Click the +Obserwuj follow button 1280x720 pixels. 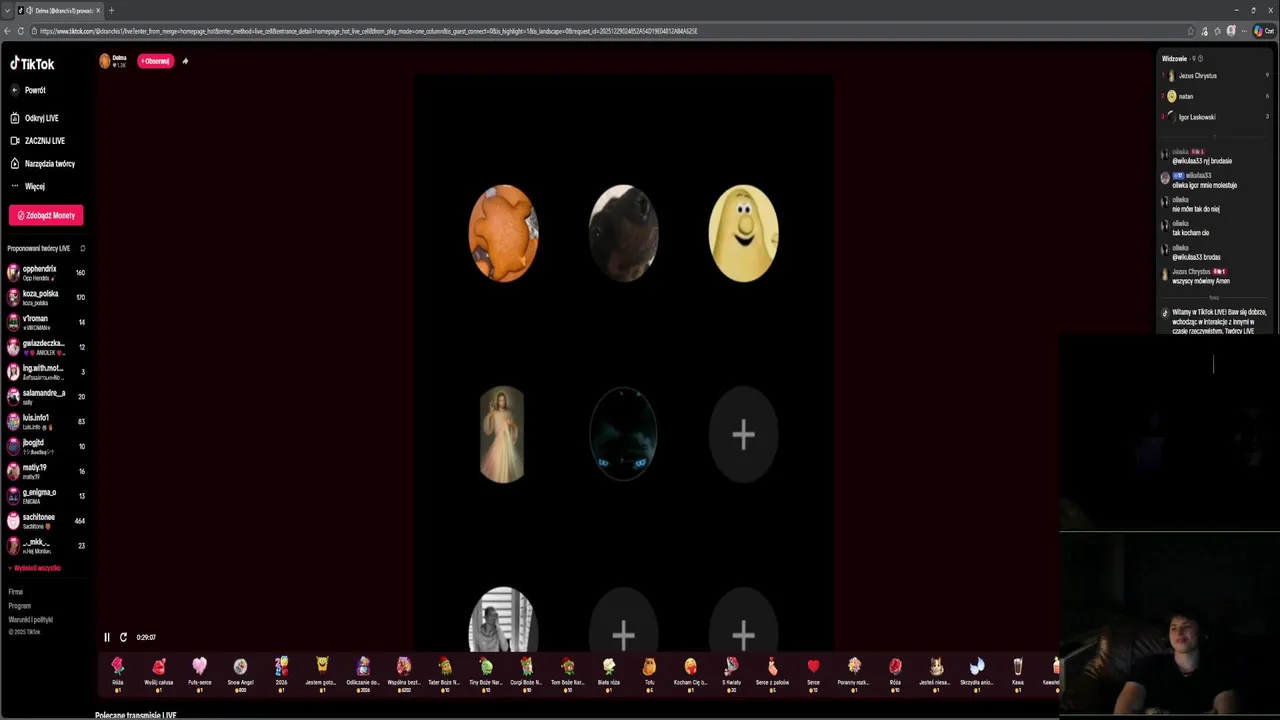[x=155, y=61]
